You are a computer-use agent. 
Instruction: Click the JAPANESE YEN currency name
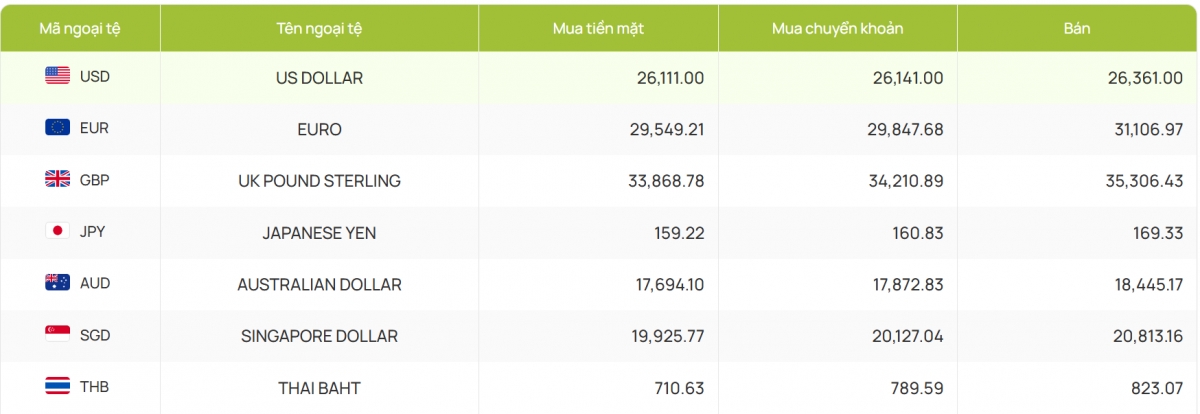point(319,233)
